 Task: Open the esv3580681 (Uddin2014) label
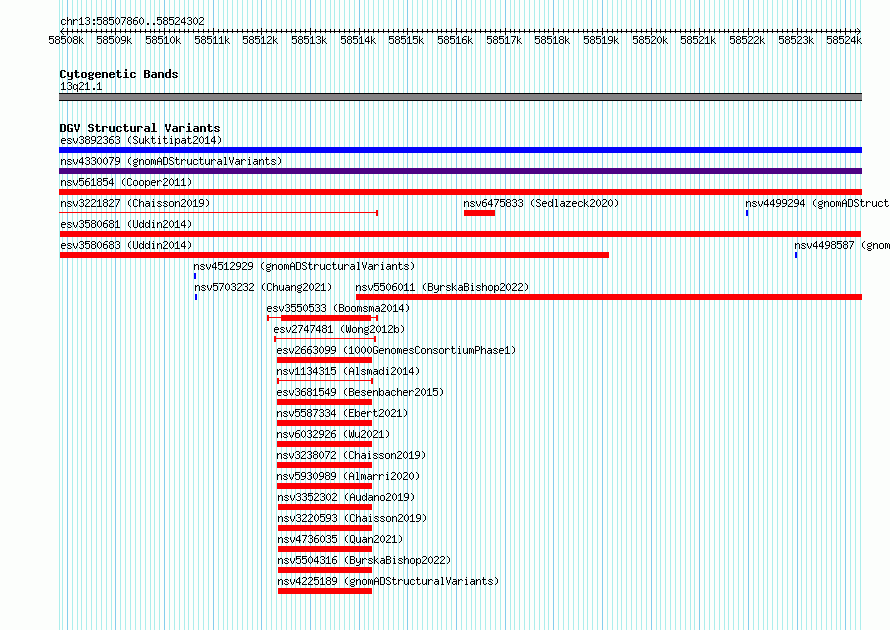126,224
